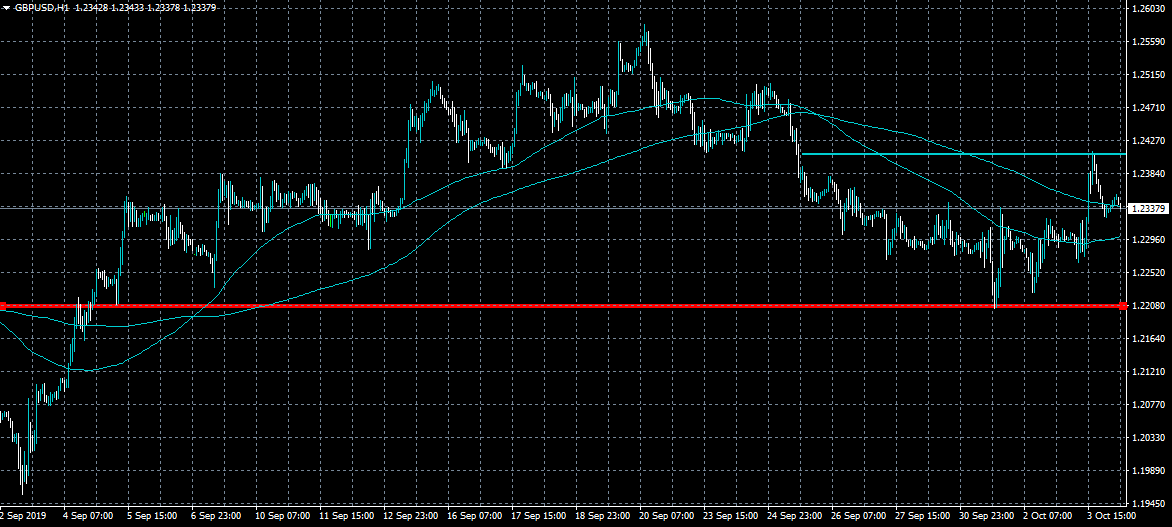Click the 1.19890 price axis label
This screenshot has width=1172, height=527.
1148,470
